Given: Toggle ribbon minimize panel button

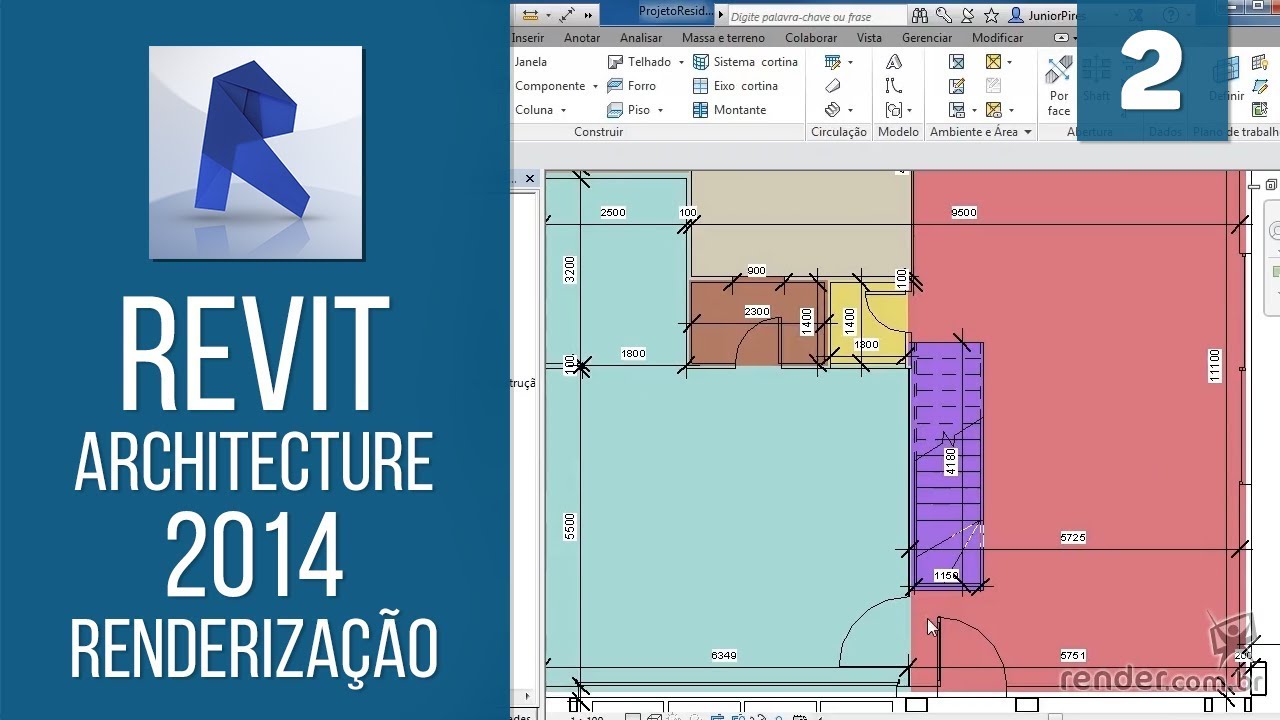Looking at the screenshot, I should [1062, 38].
